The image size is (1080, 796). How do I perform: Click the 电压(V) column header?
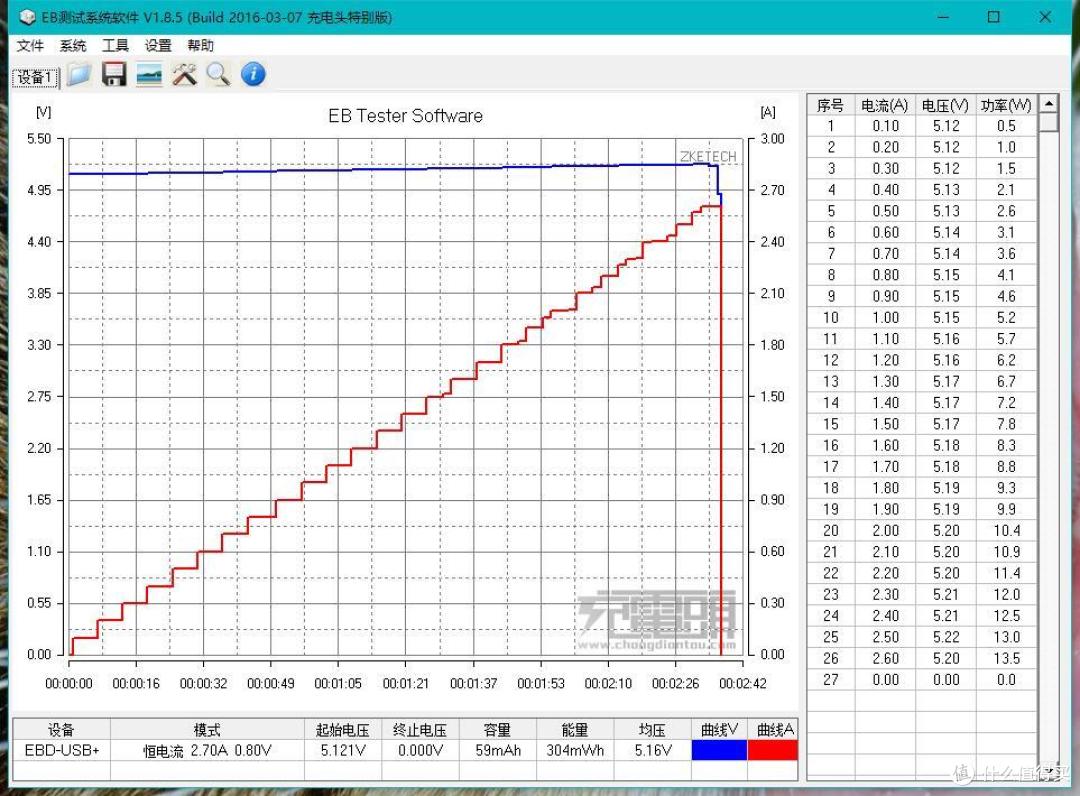point(946,105)
